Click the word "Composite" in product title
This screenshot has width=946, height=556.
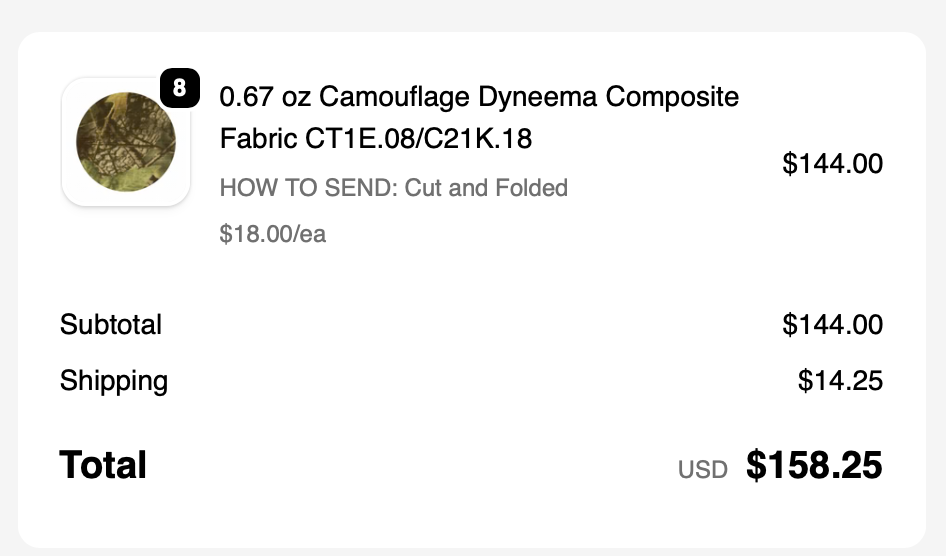tap(673, 98)
